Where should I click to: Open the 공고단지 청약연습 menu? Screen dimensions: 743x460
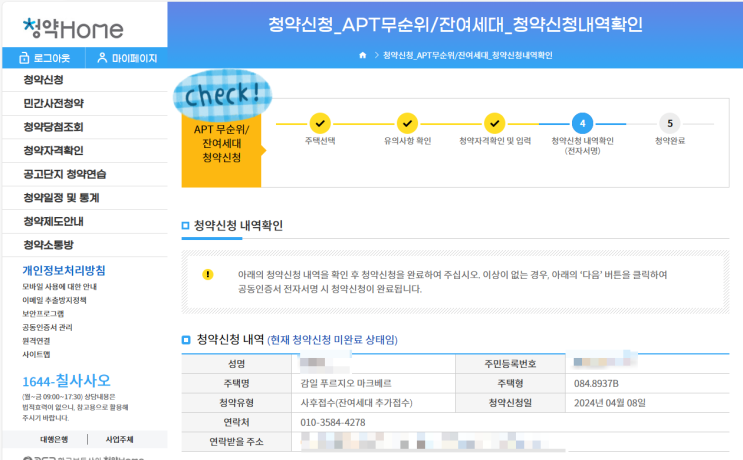coord(85,174)
